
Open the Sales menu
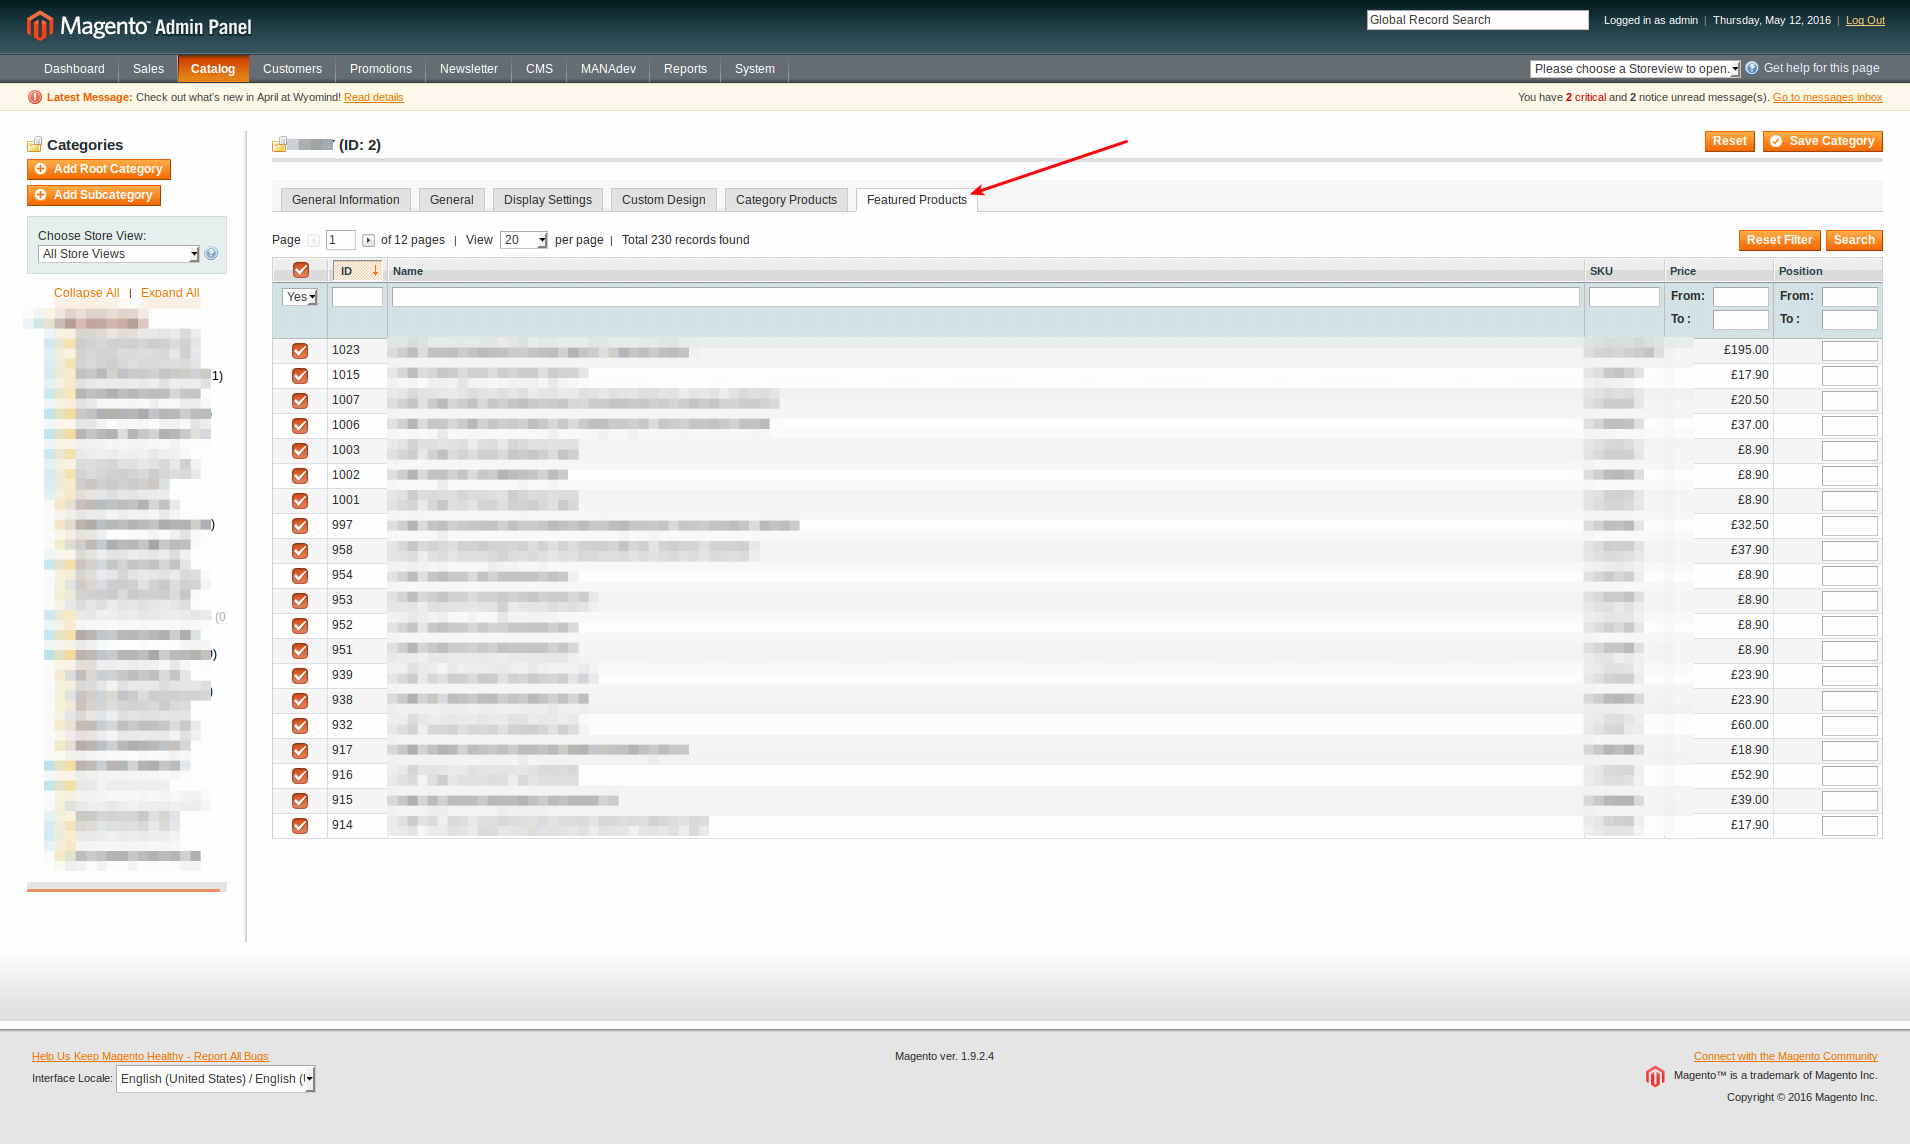(148, 69)
